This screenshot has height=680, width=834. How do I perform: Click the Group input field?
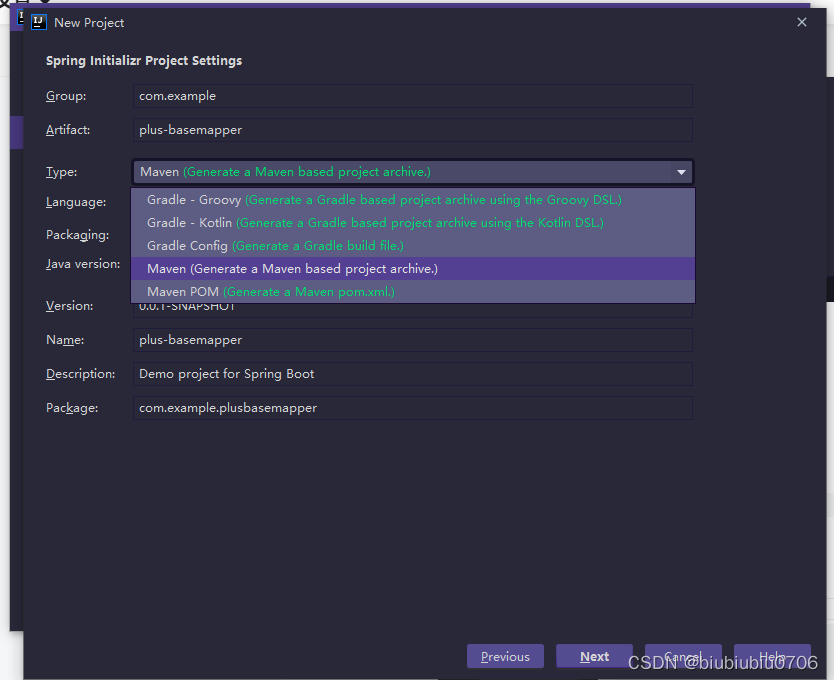click(412, 96)
